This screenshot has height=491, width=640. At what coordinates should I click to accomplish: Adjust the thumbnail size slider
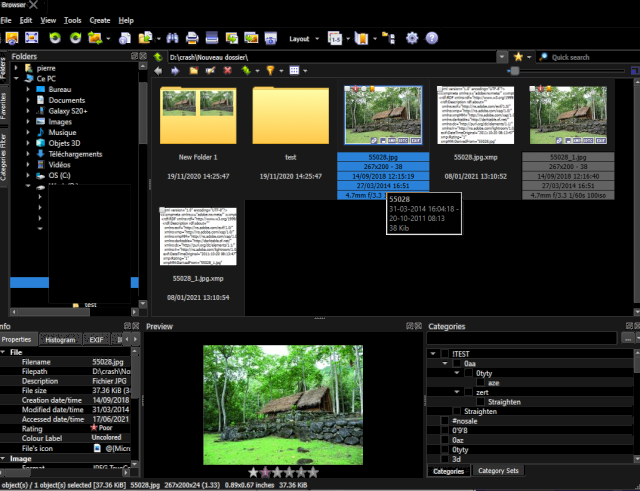tap(515, 71)
